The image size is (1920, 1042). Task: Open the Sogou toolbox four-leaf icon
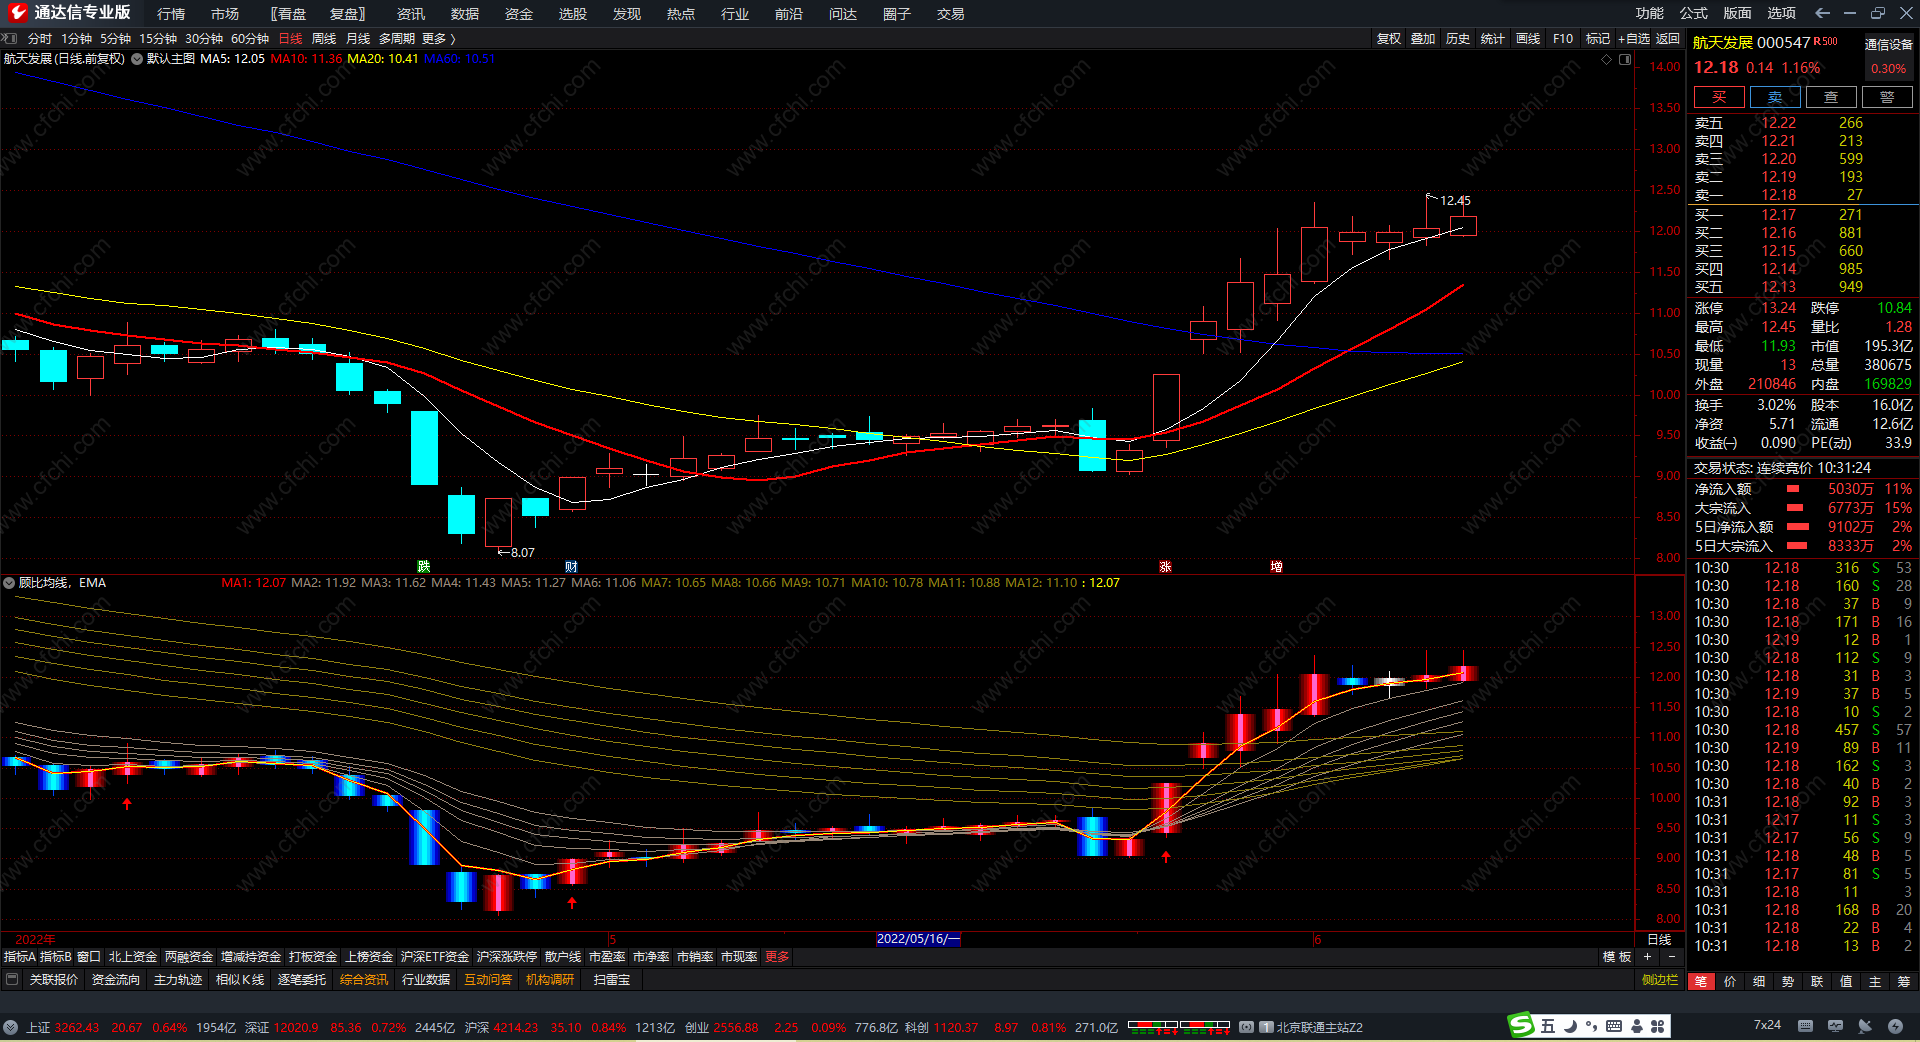pos(1657,1026)
